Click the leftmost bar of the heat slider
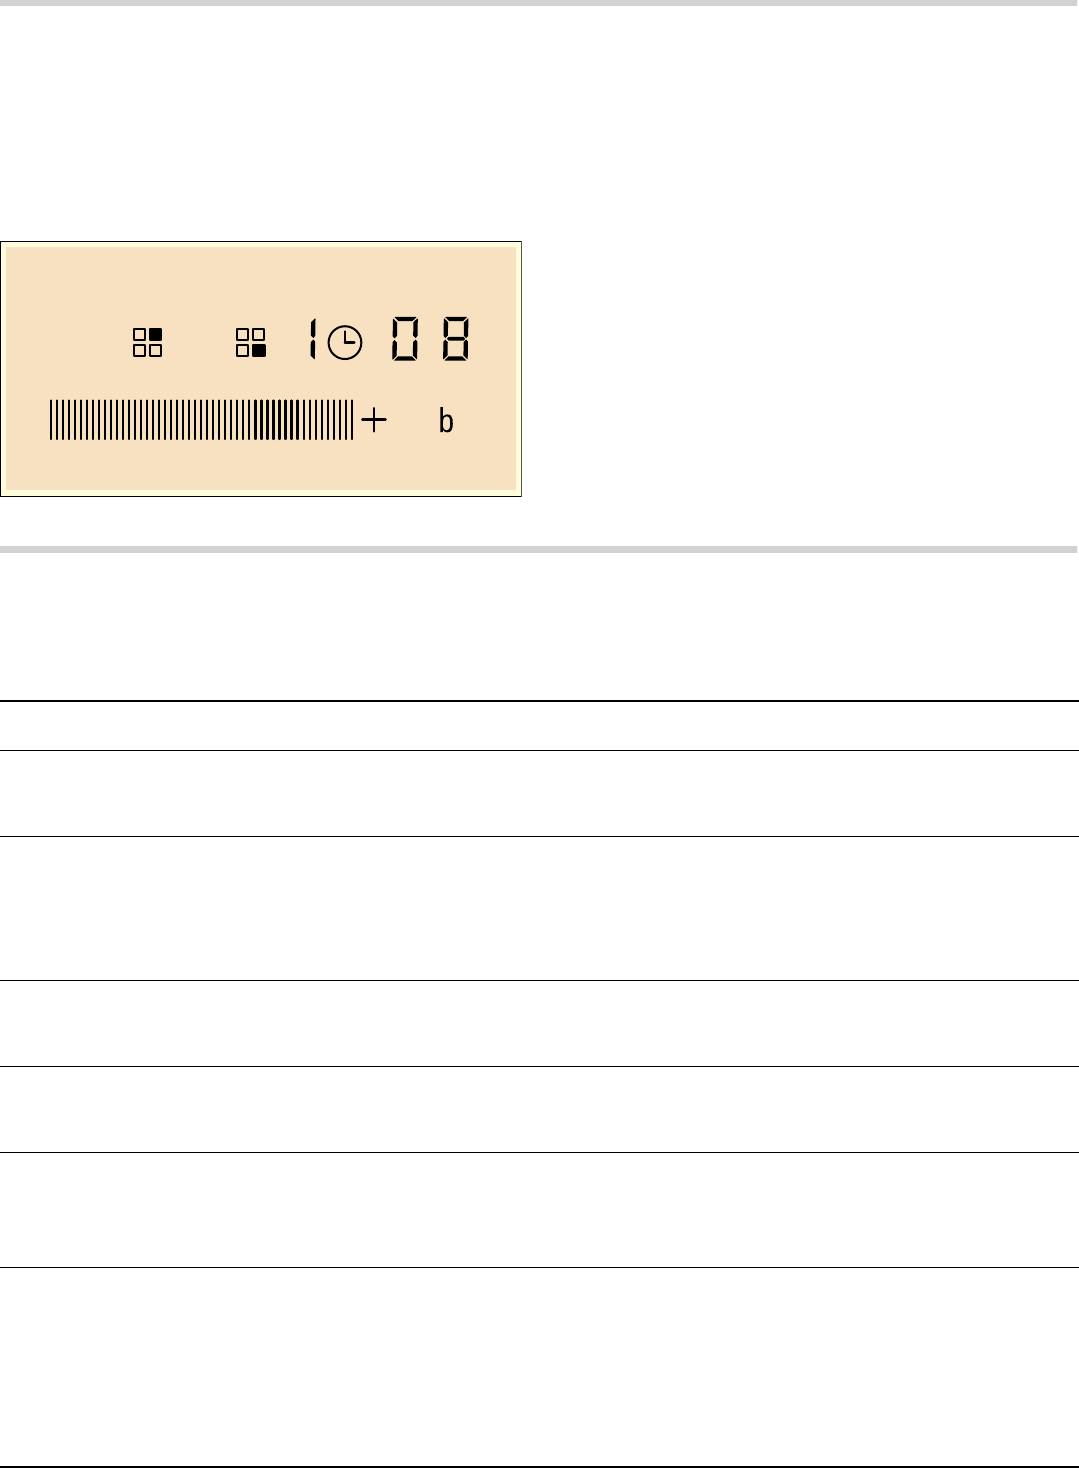1079x1468 pixels. 51,420
